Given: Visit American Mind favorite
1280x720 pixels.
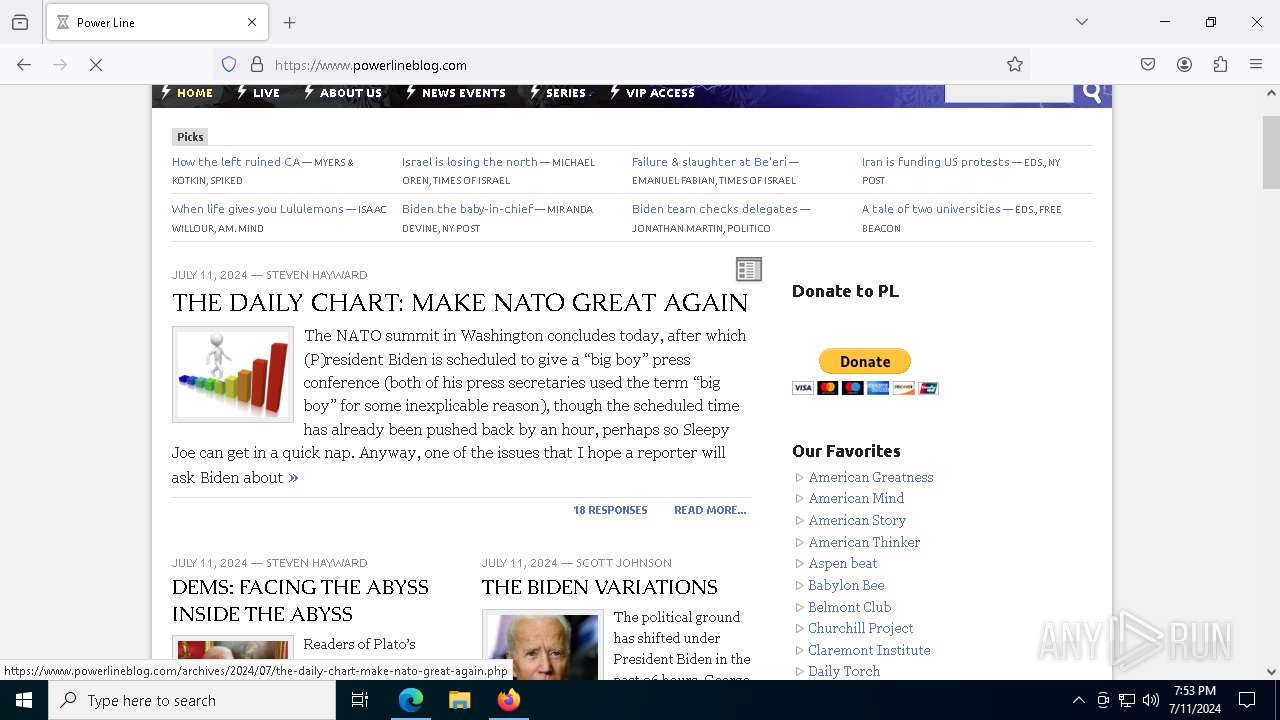Looking at the screenshot, I should pos(856,498).
